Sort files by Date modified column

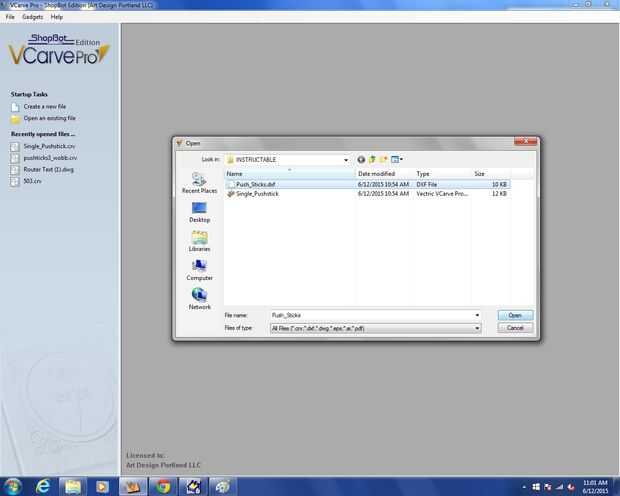pyautogui.click(x=384, y=174)
